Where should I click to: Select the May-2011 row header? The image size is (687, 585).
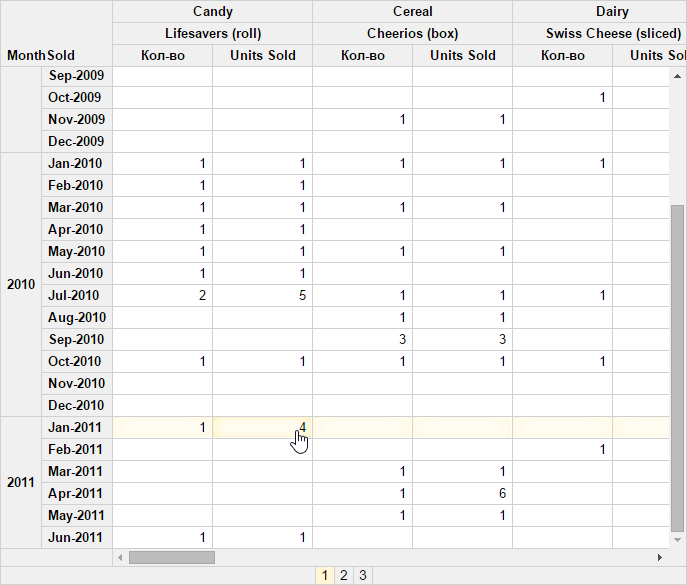pos(77,515)
